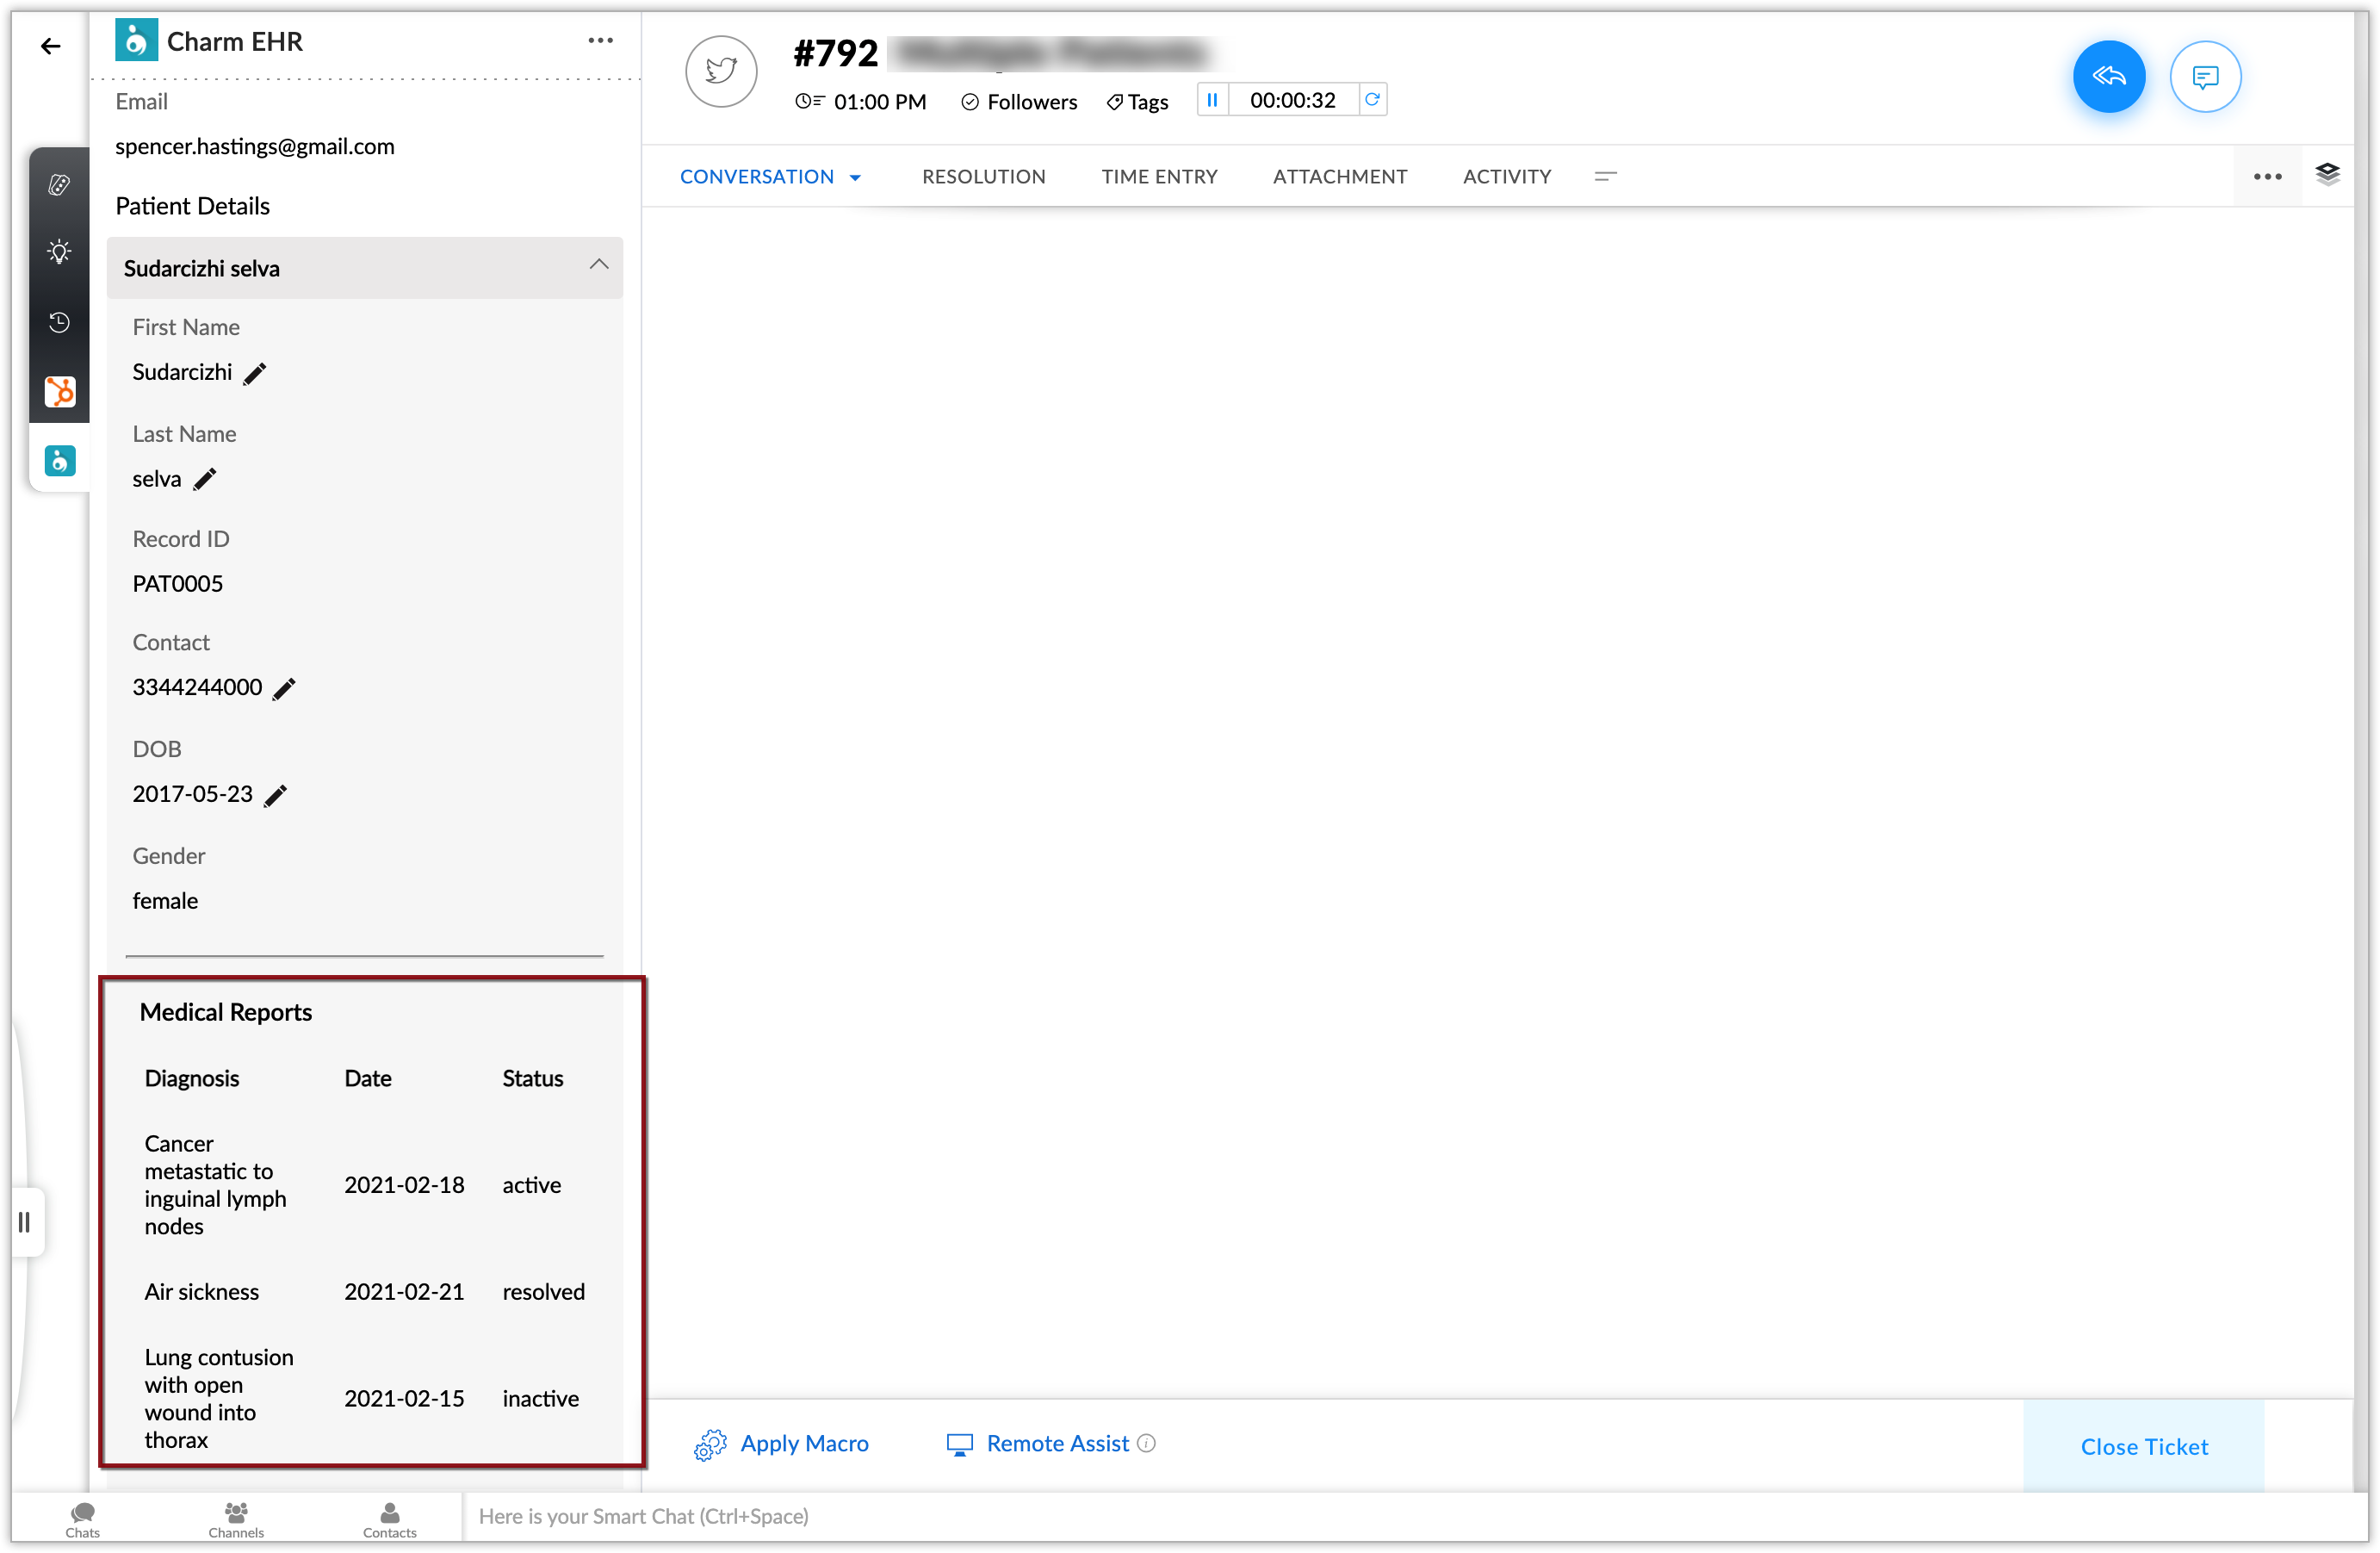Switch to the Resolution tab
The height and width of the screenshot is (1553, 2380).
click(983, 177)
